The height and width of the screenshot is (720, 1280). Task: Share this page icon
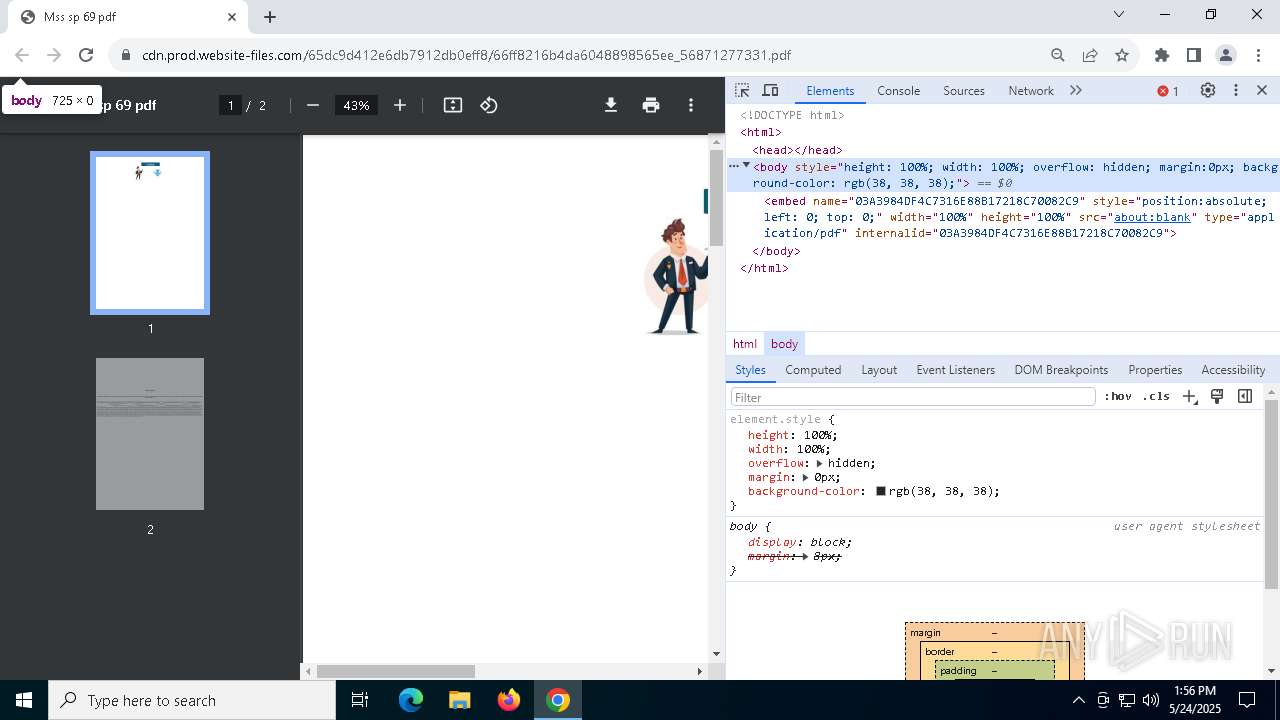[1090, 55]
